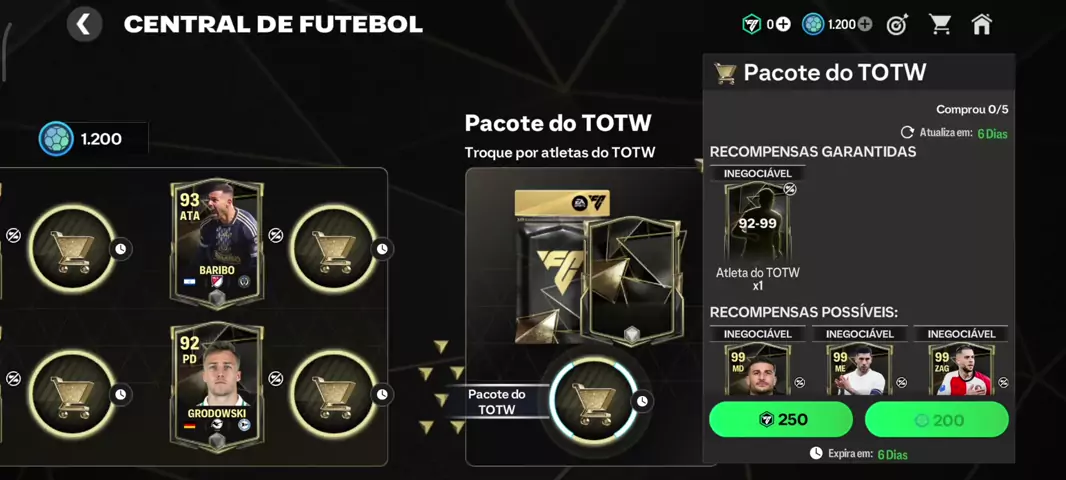Buy the pack for 250 FC points

780,419
